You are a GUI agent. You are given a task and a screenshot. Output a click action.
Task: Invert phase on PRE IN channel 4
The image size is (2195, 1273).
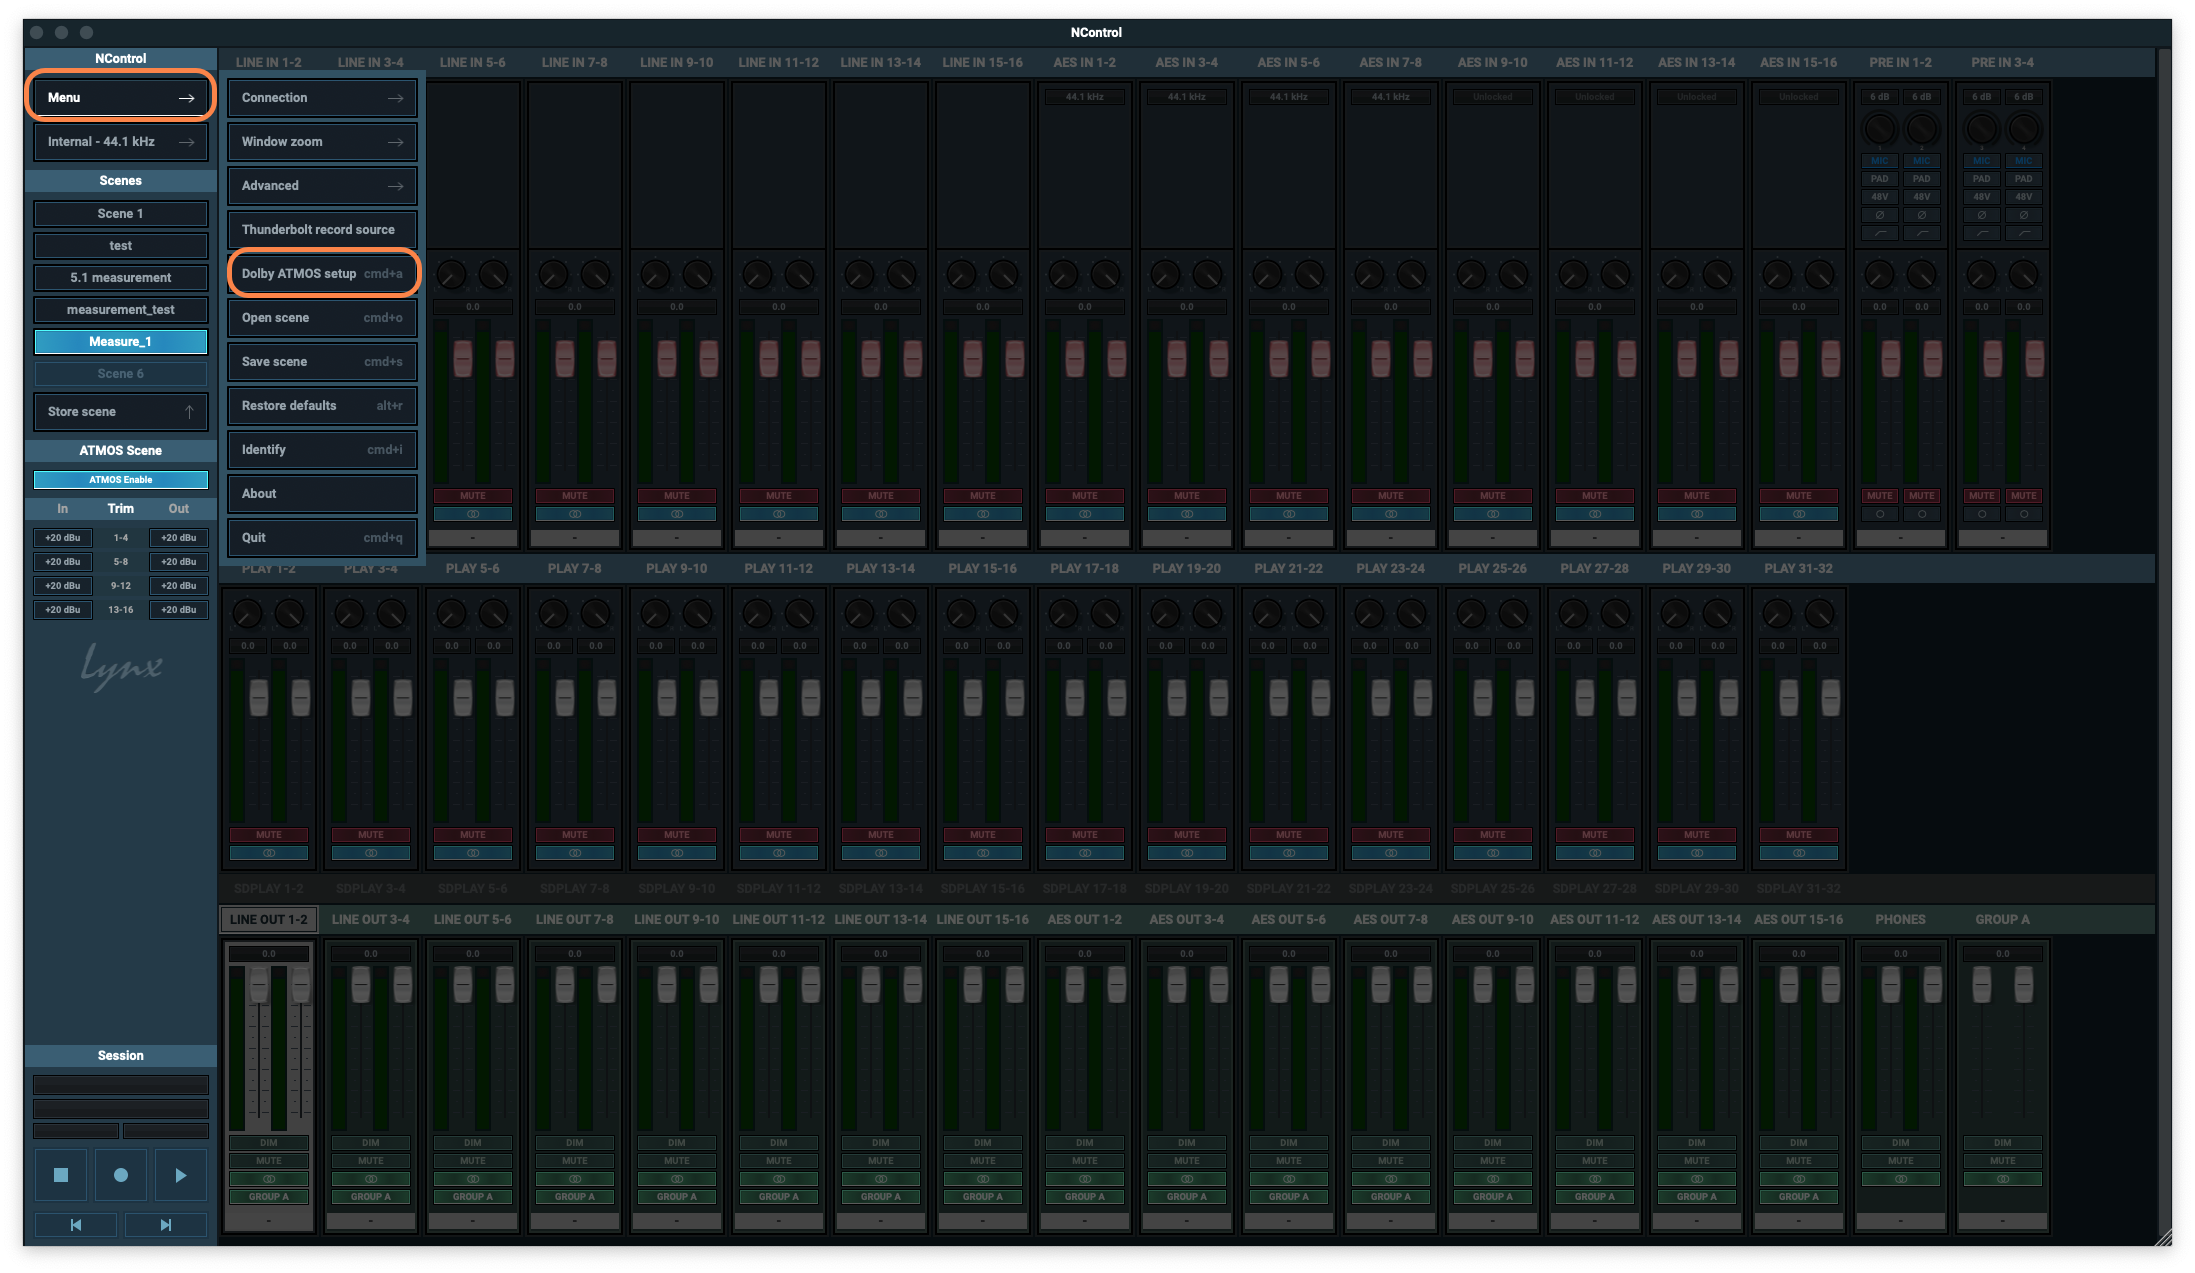coord(2024,215)
